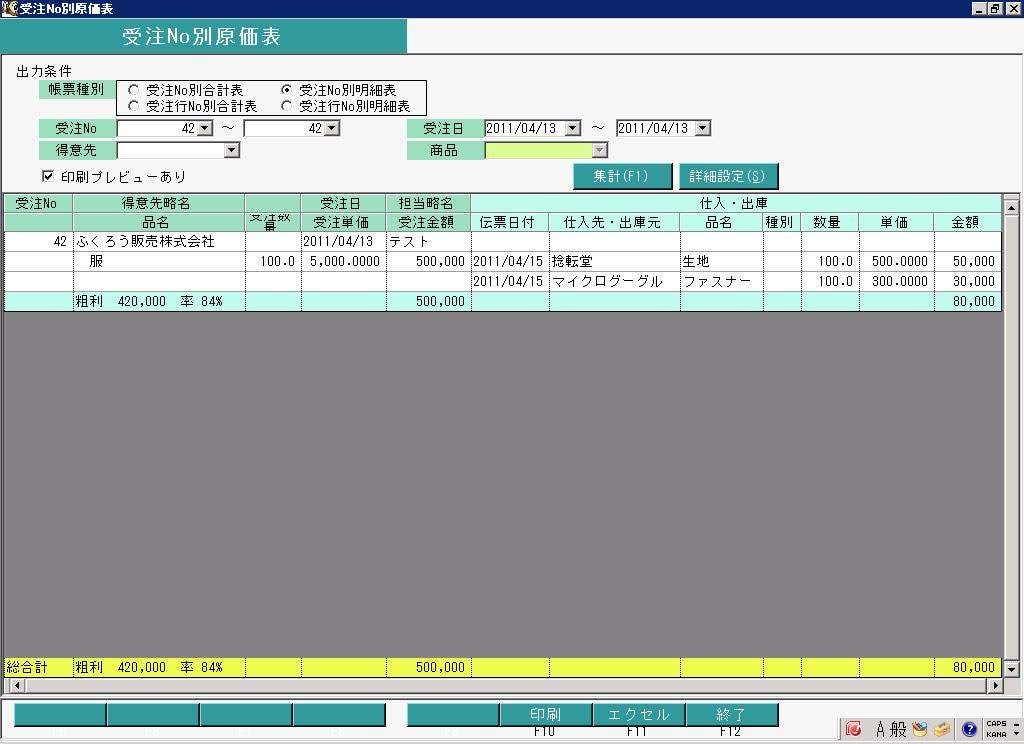Click the horizontal scrollbar right arrow
The width and height of the screenshot is (1024, 744).
pyautogui.click(x=995, y=685)
